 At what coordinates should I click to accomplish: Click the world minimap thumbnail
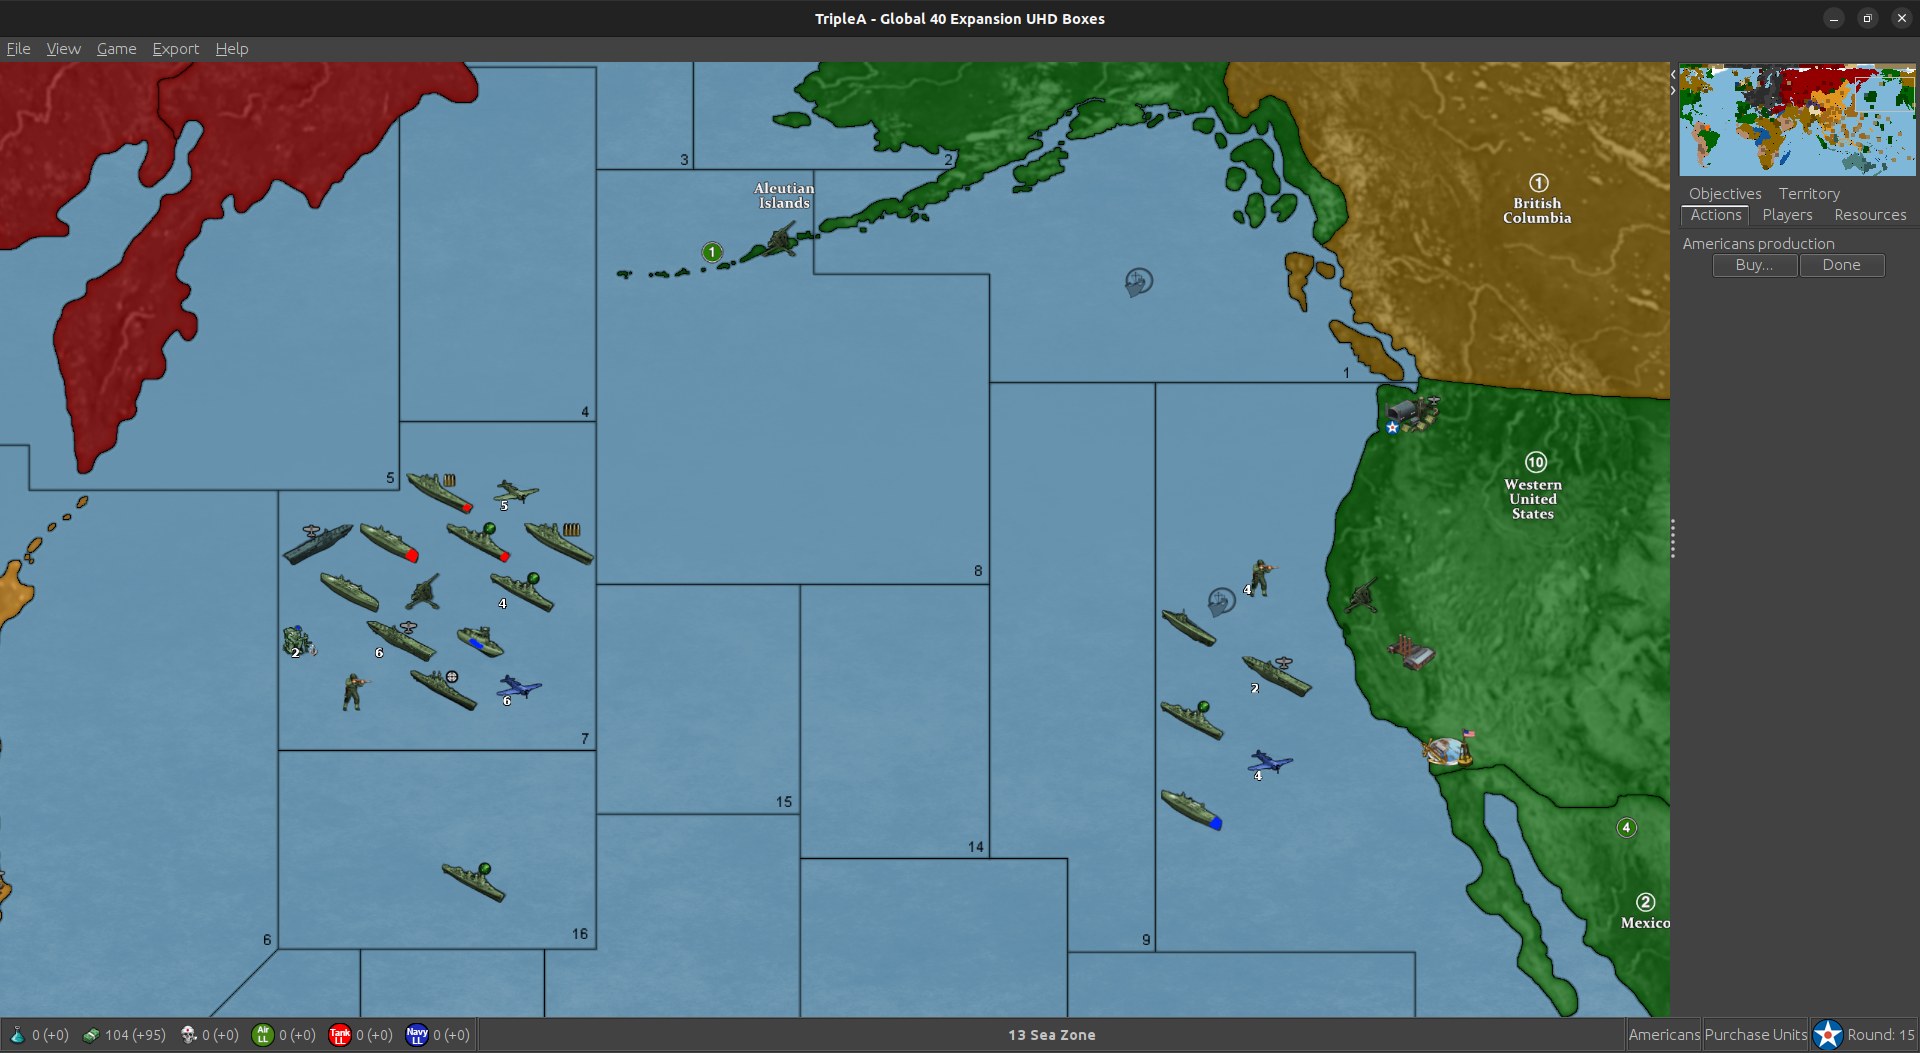pos(1797,120)
